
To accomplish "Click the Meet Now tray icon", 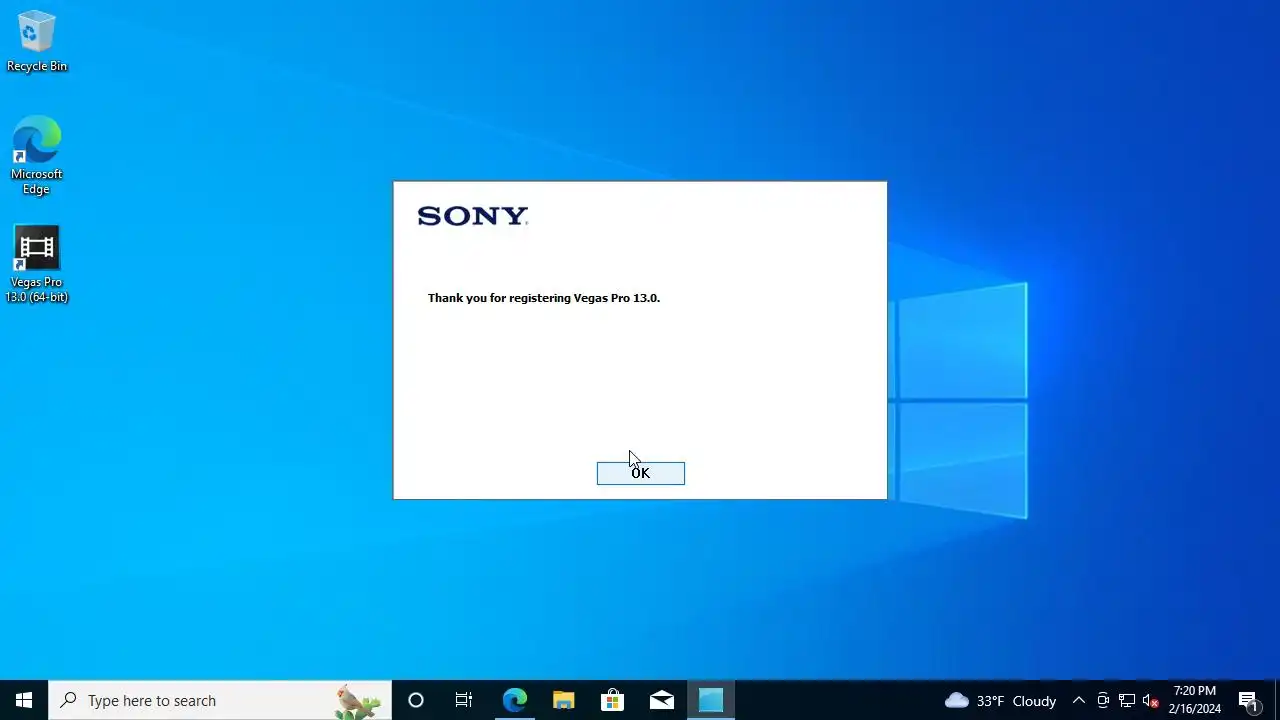I will (x=1103, y=700).
